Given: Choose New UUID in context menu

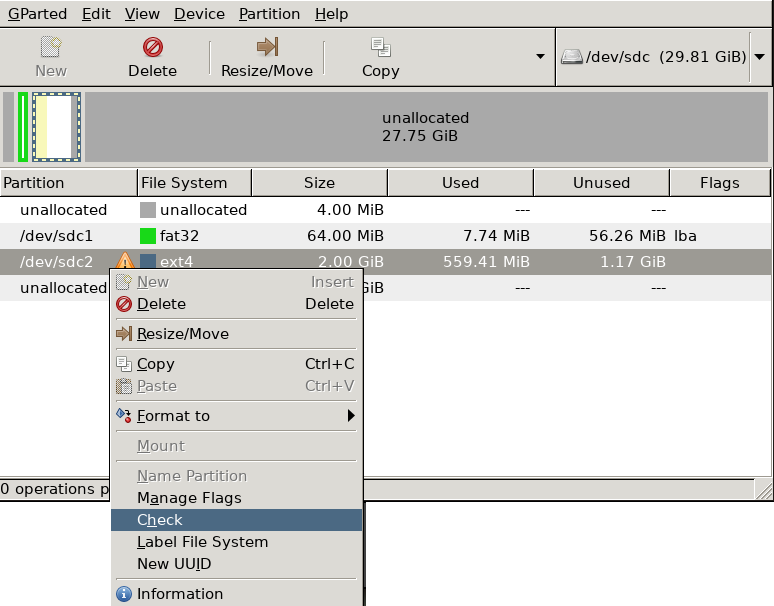Looking at the screenshot, I should 236,564.
